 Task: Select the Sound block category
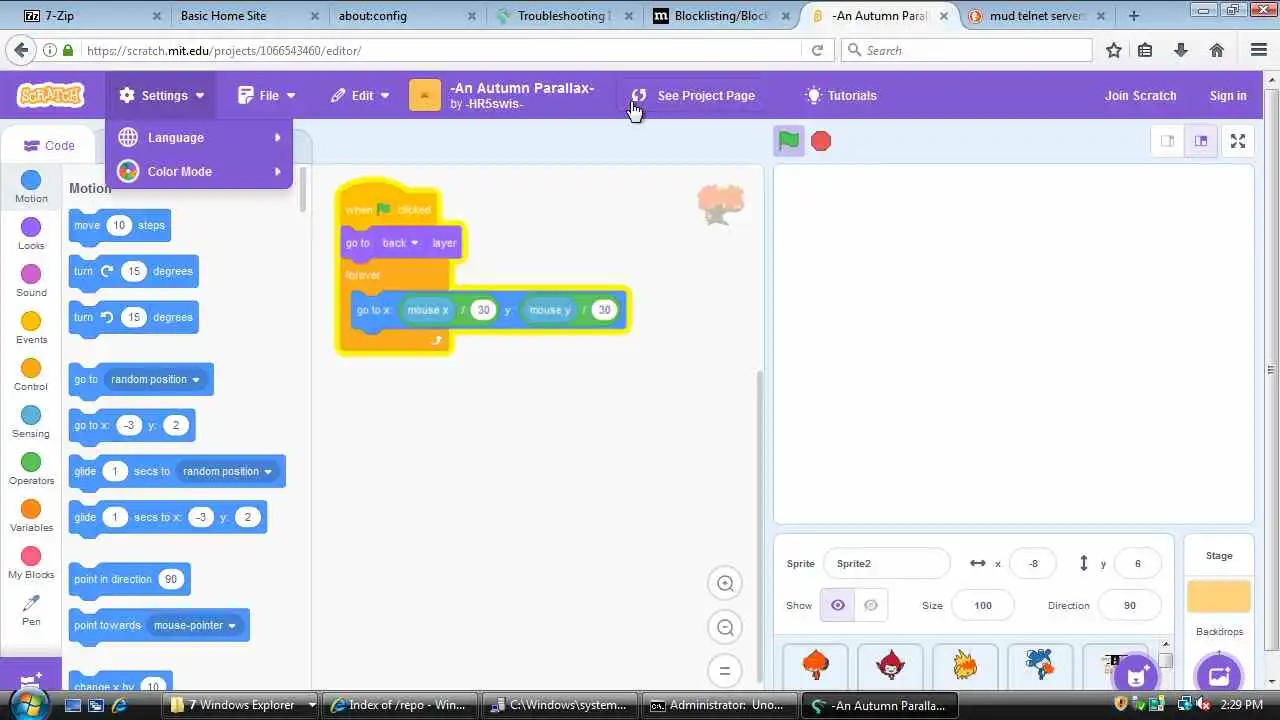(x=31, y=281)
